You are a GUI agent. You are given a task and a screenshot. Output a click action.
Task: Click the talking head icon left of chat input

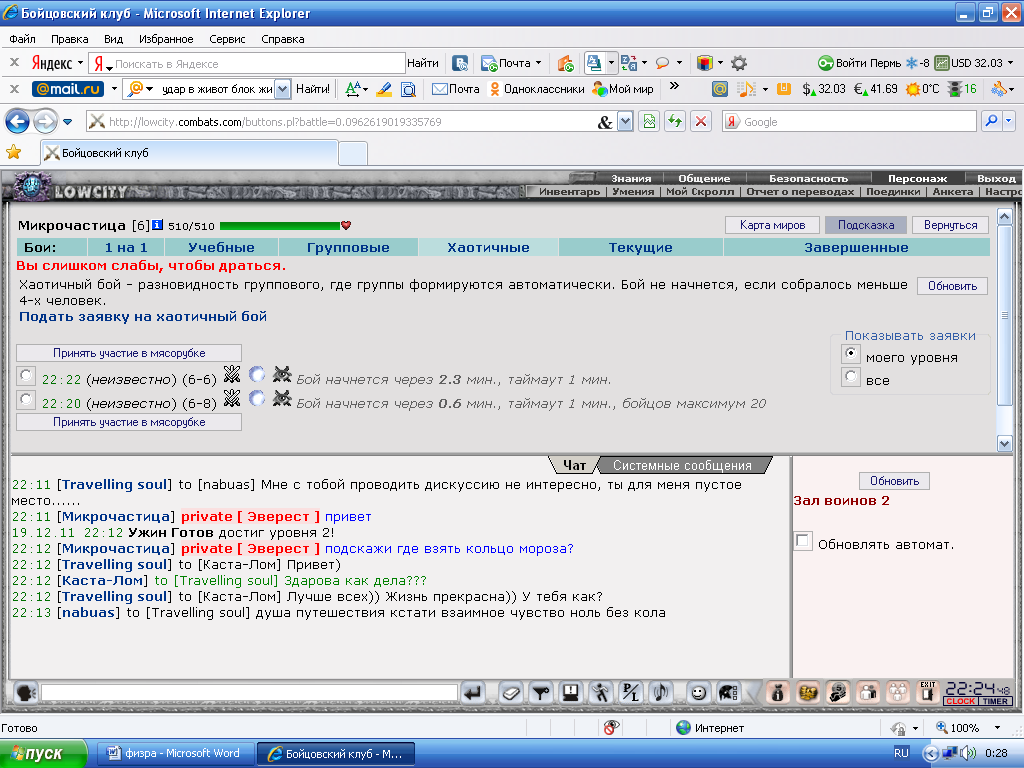[25, 693]
